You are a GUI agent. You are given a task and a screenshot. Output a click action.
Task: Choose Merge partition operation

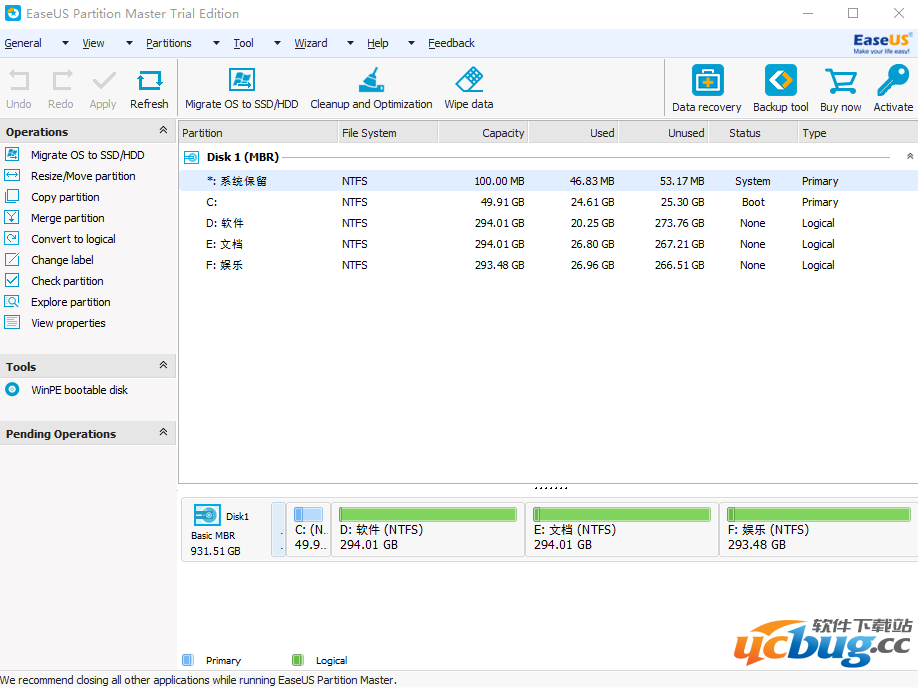[x=67, y=218]
